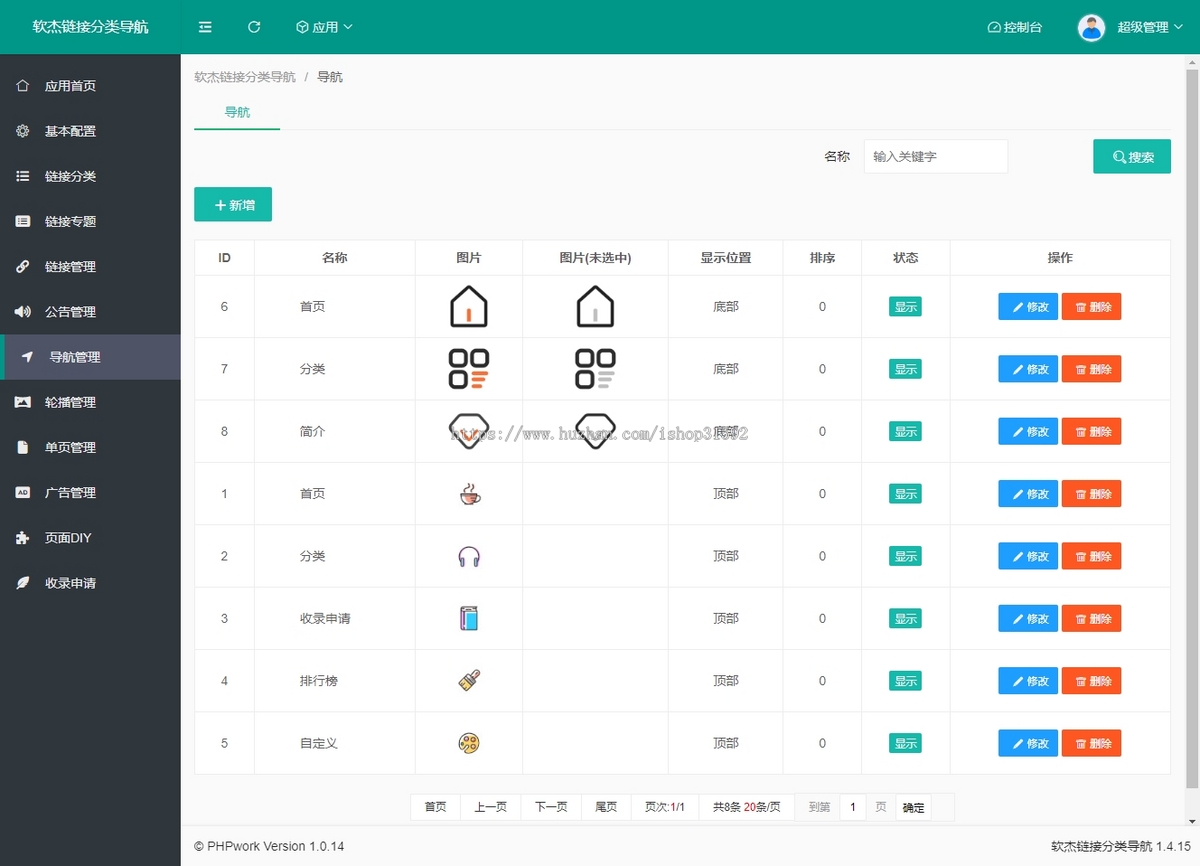1200x866 pixels.
Task: Expand the 应用 dropdown menu
Action: click(325, 27)
